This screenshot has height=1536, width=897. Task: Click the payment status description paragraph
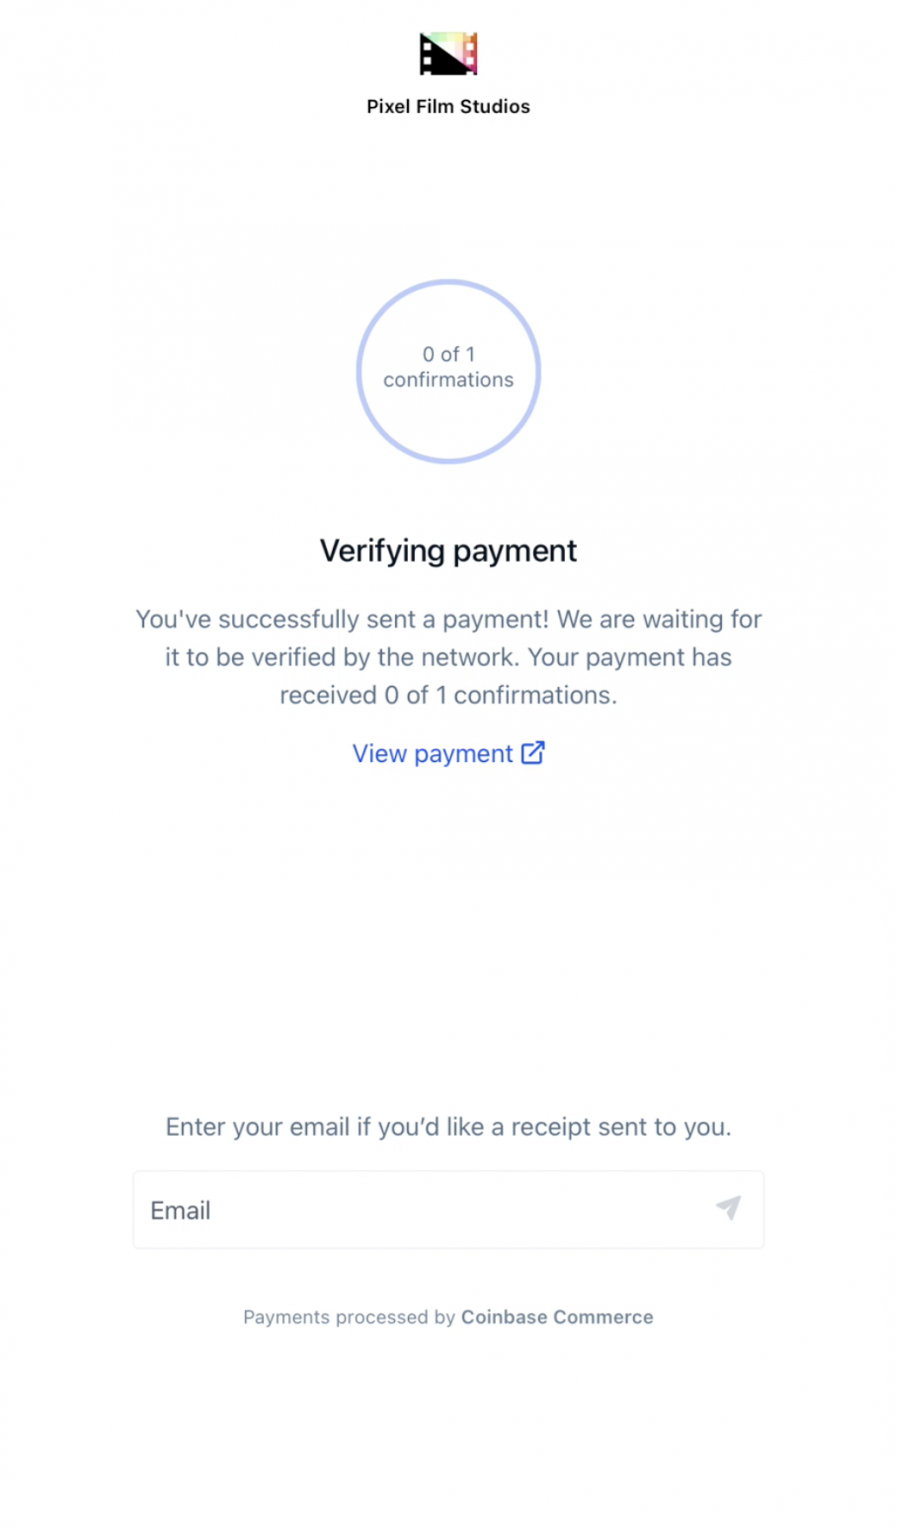point(448,657)
